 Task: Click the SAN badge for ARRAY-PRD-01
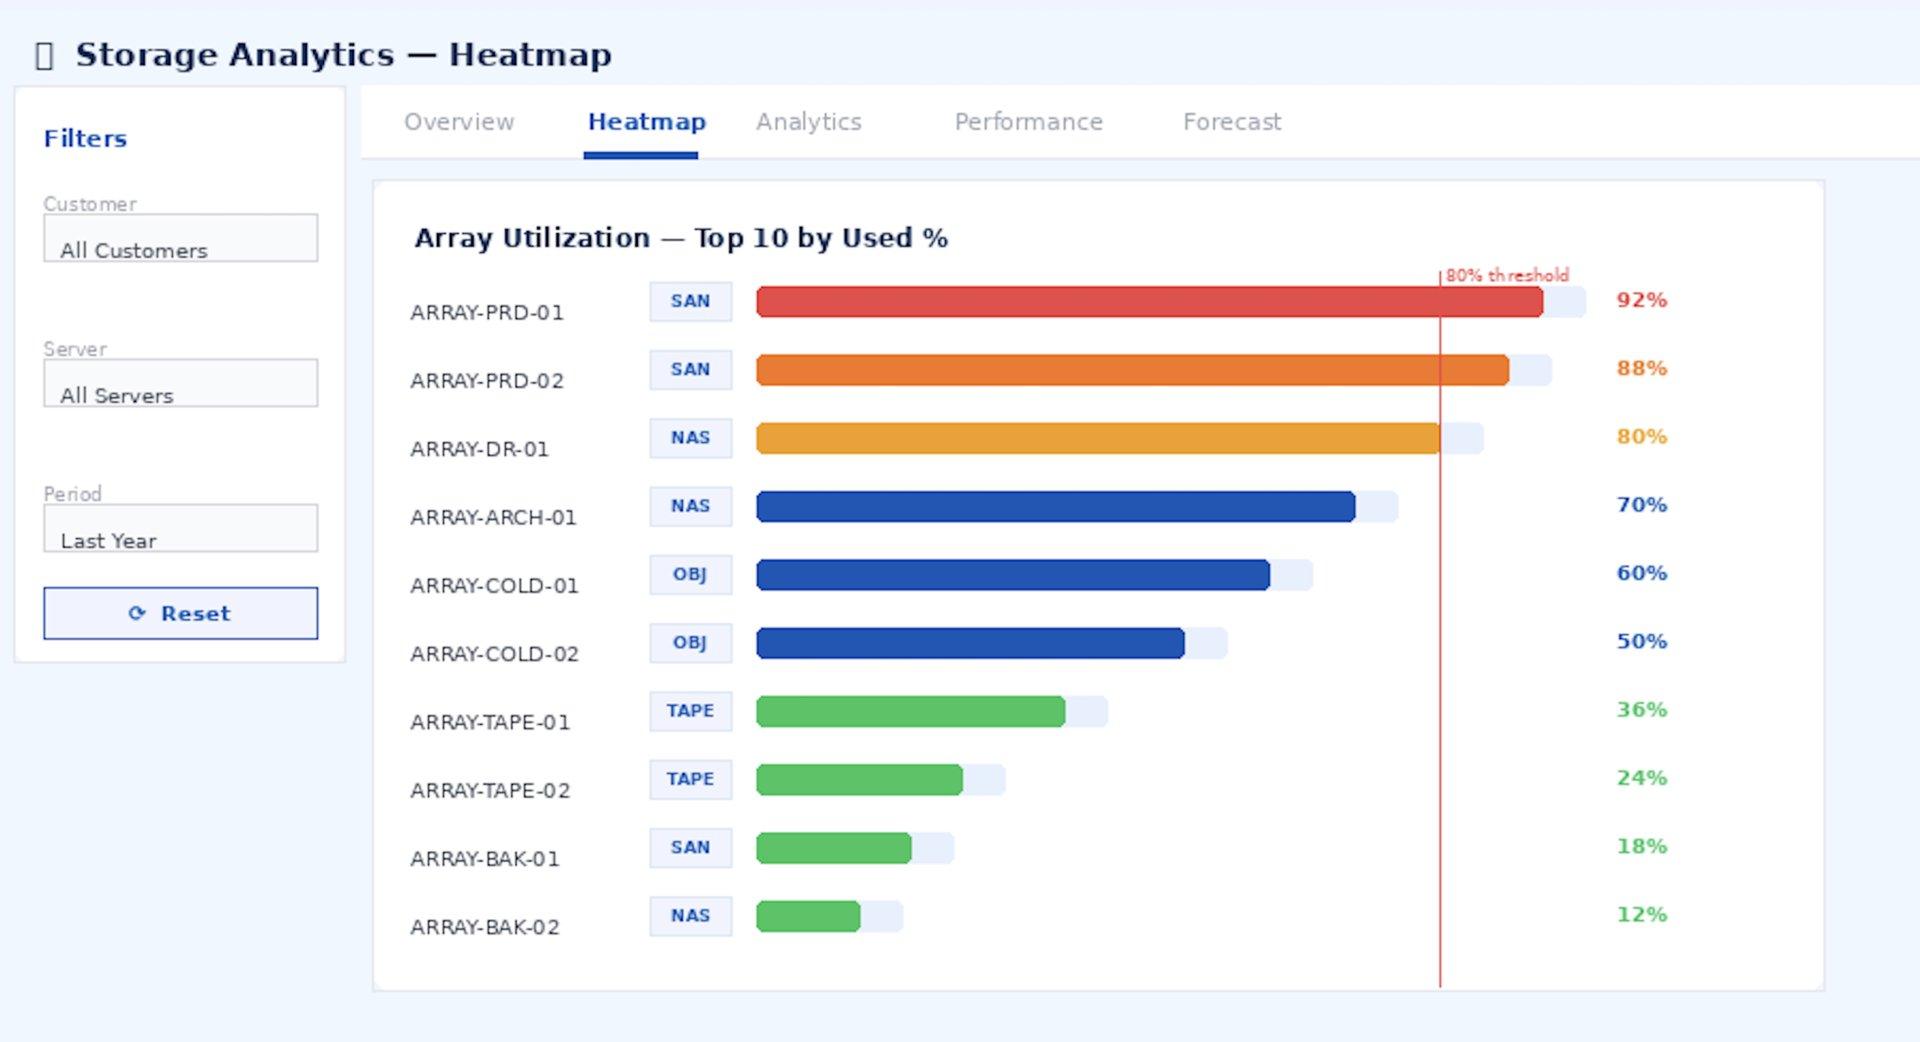[690, 301]
